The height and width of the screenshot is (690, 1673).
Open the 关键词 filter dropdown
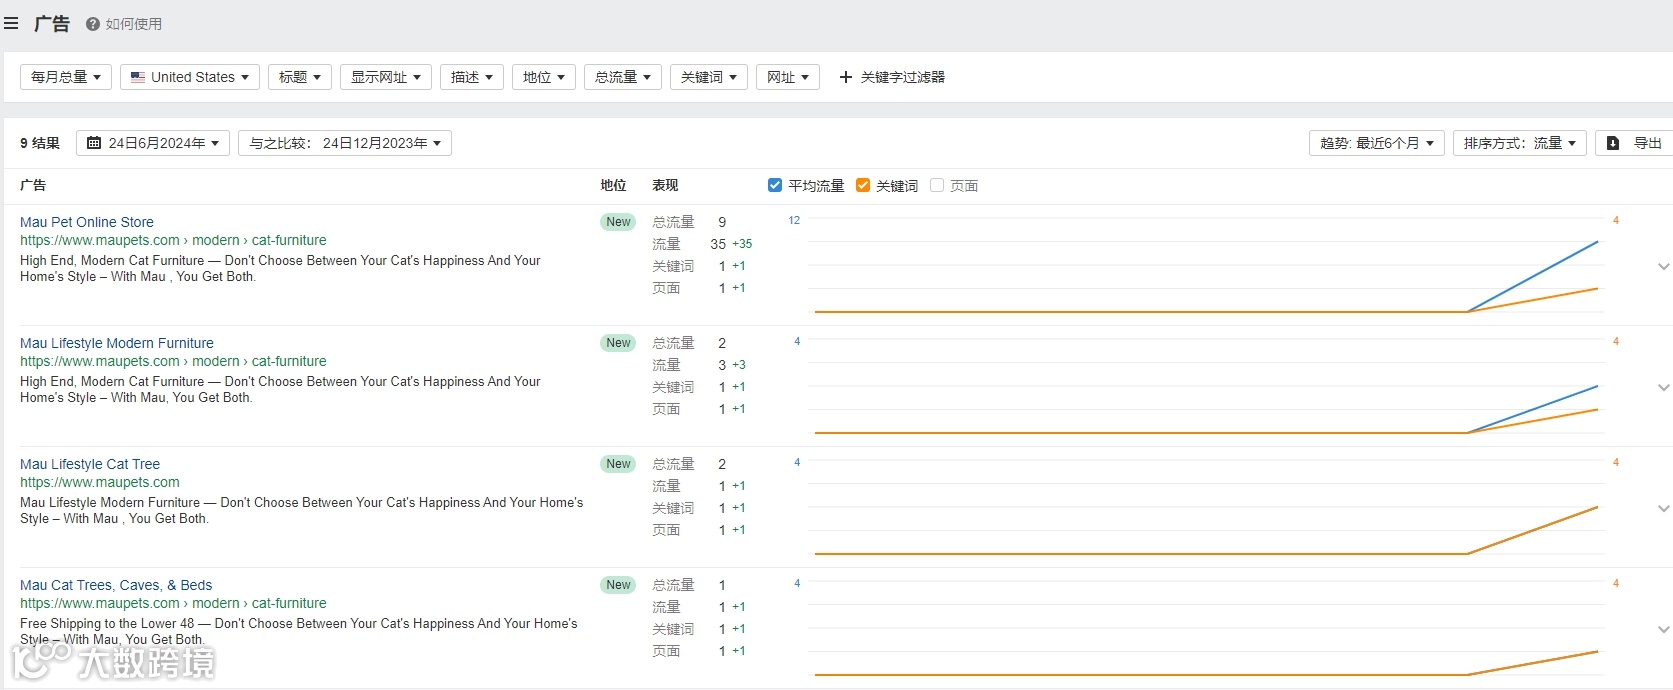[x=709, y=77]
